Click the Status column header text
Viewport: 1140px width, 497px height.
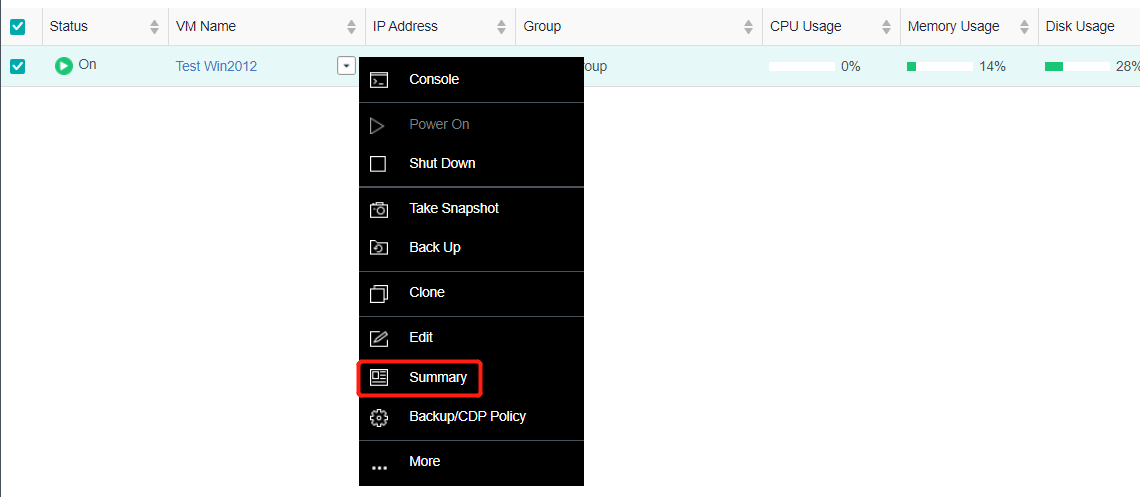[68, 27]
